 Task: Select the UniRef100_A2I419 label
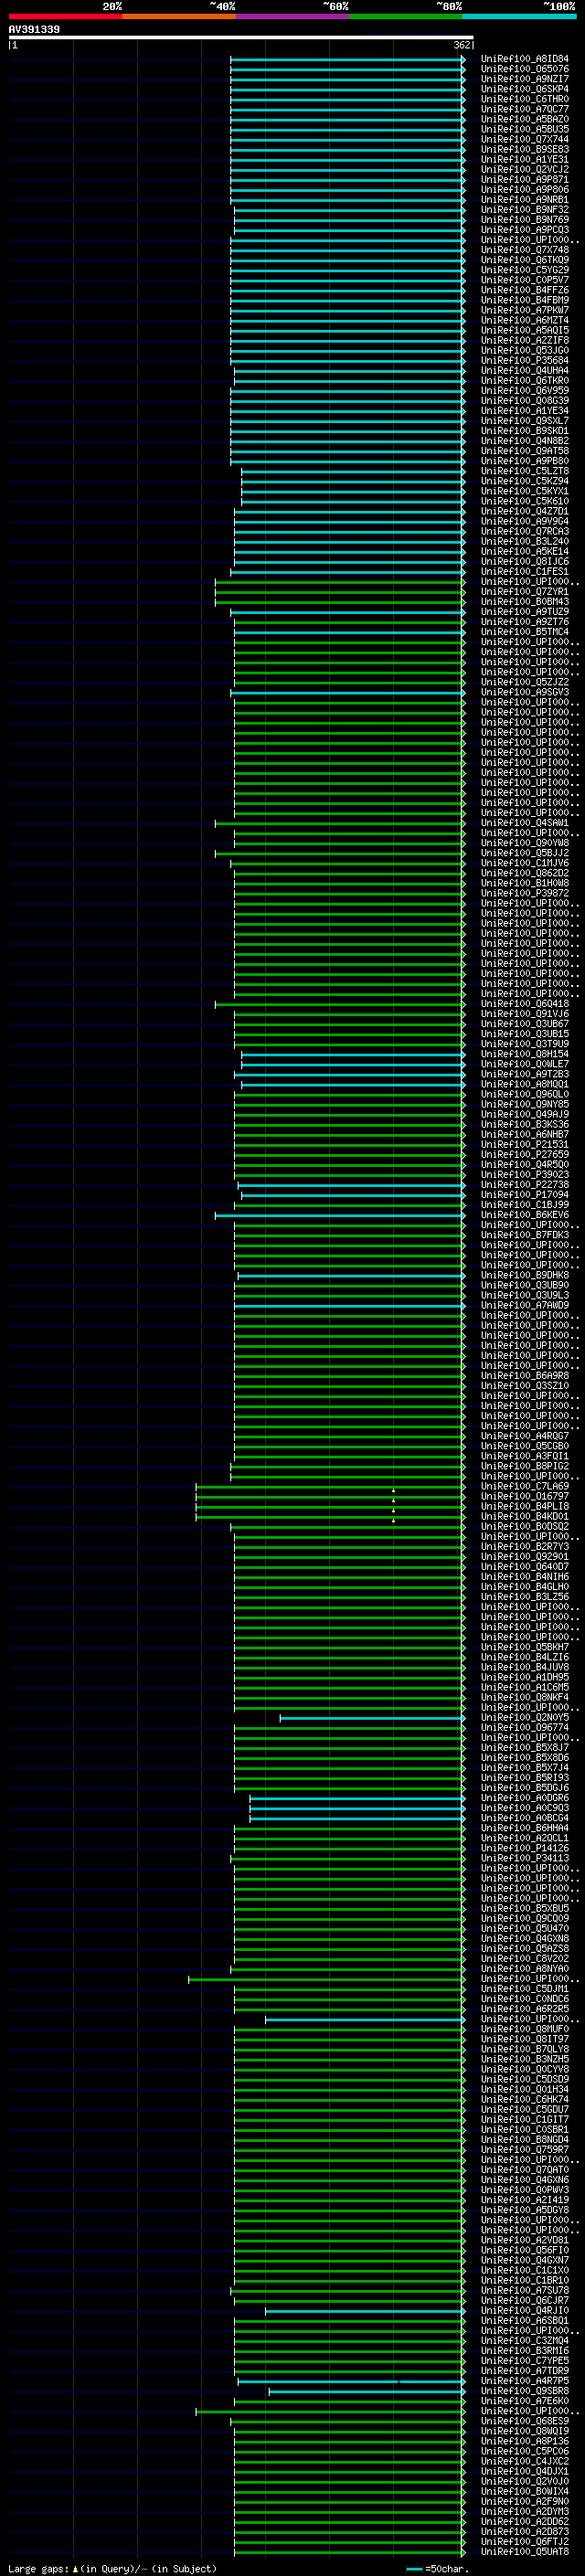[x=525, y=2200]
